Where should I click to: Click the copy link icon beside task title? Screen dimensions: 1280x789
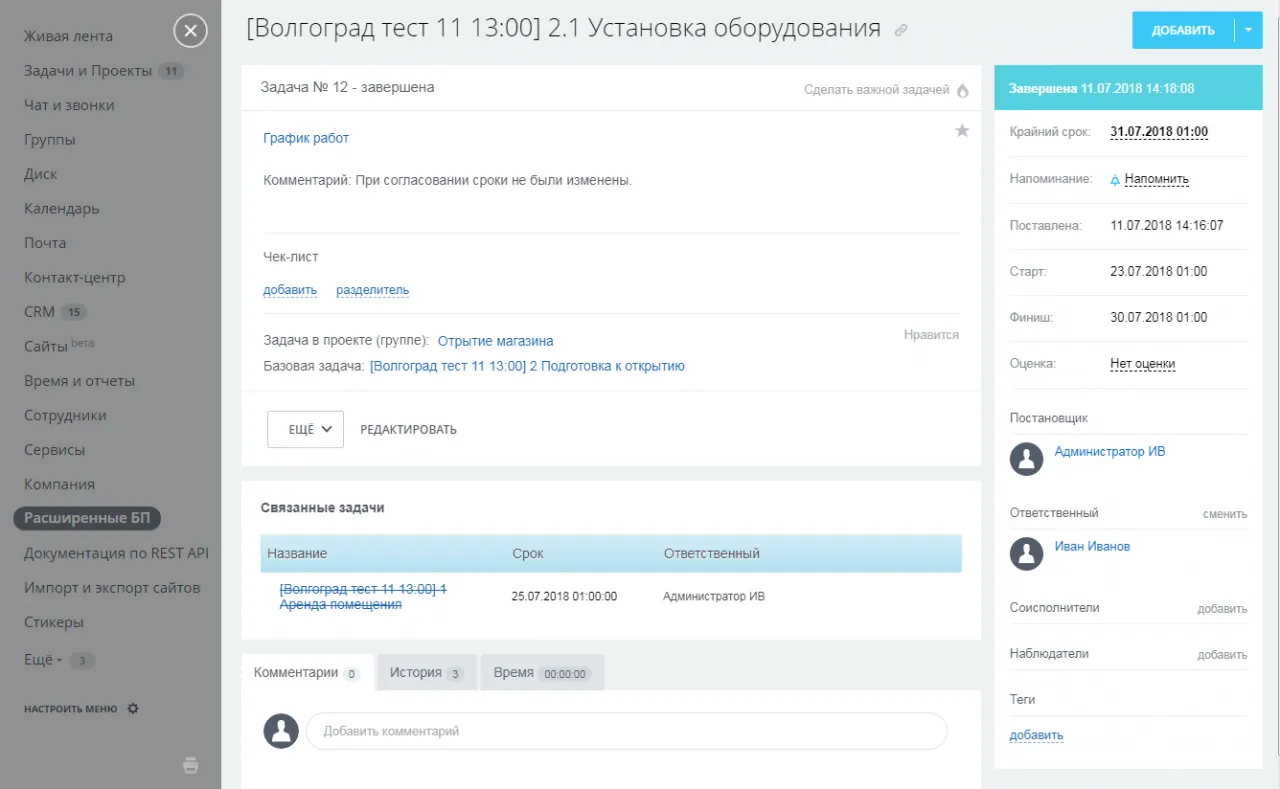900,31
